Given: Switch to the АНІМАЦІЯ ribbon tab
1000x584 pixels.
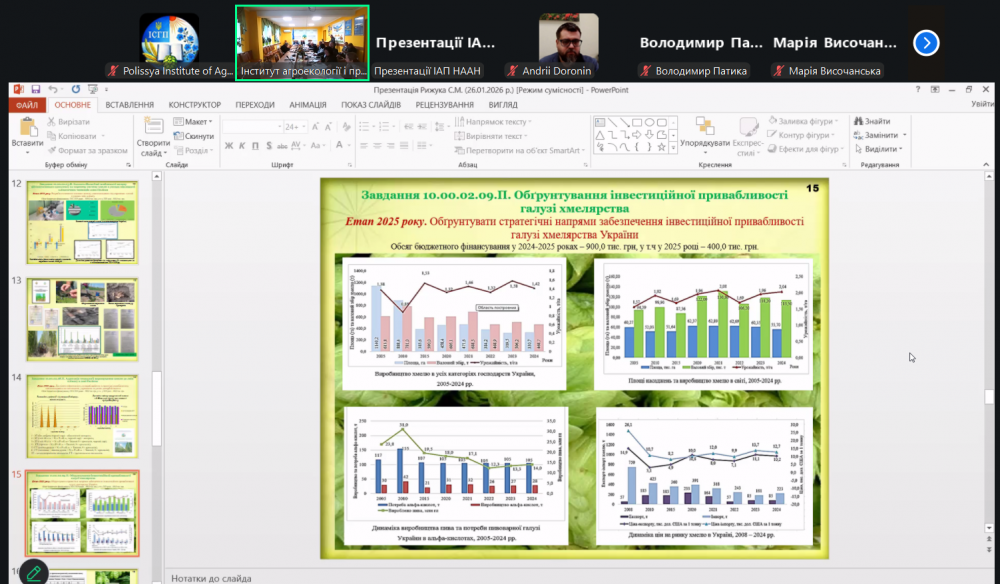Looking at the screenshot, I should tap(307, 104).
